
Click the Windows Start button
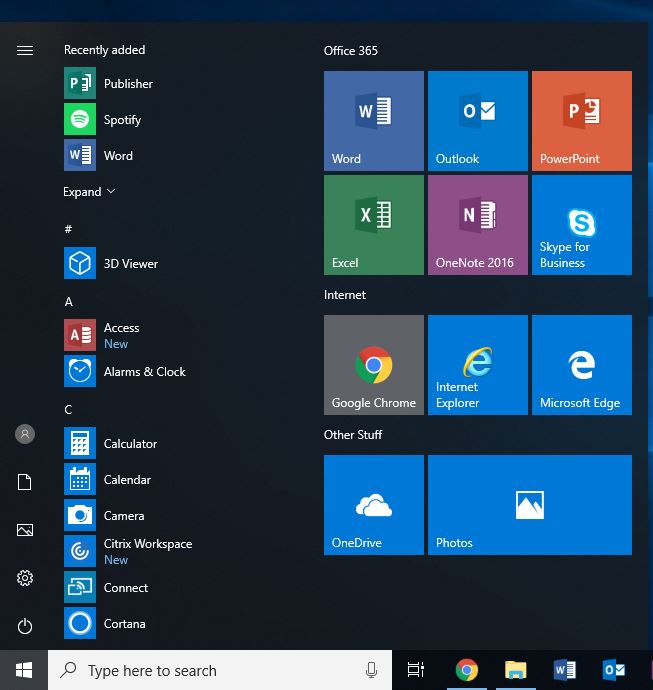[x=24, y=670]
